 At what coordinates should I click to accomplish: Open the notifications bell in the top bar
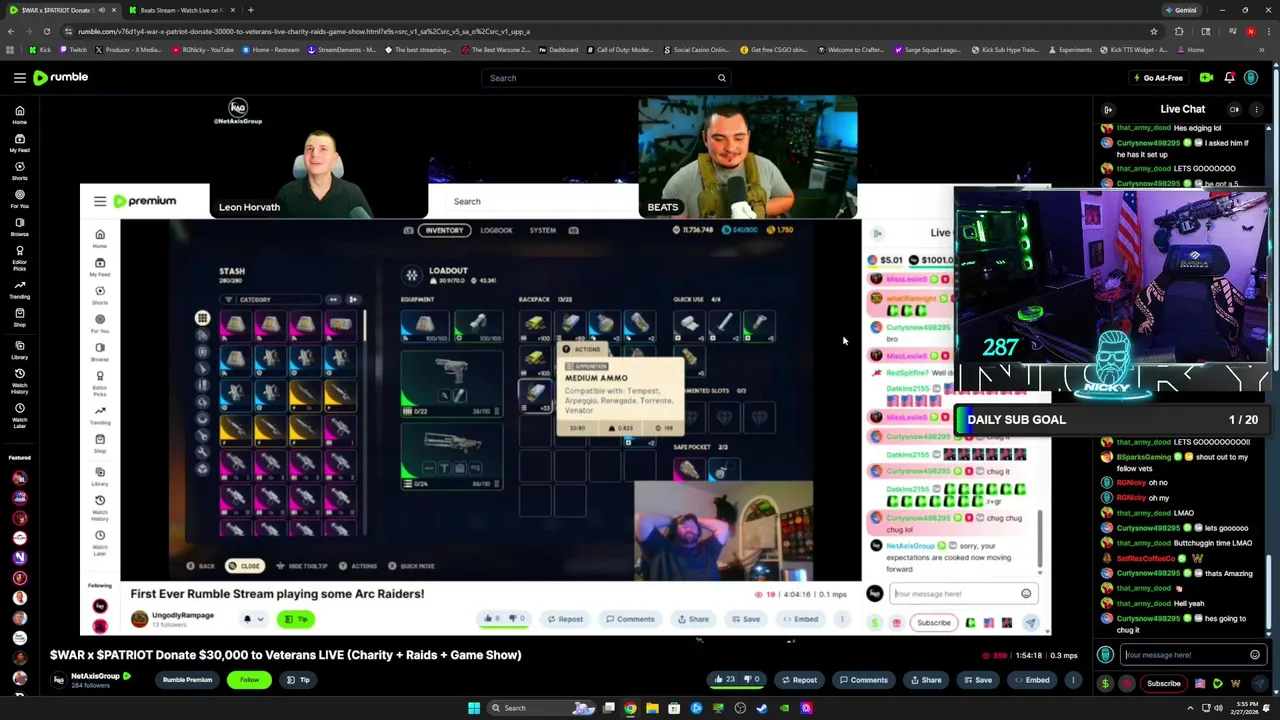pos(1229,77)
